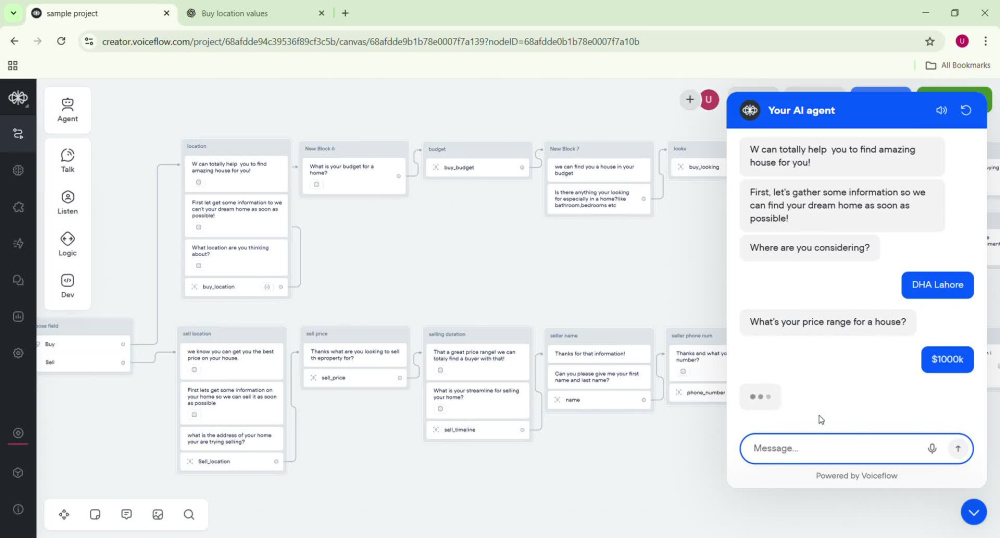This screenshot has height=538, width=1000.
Task: Select the Sell choice row
Action: [x=84, y=362]
